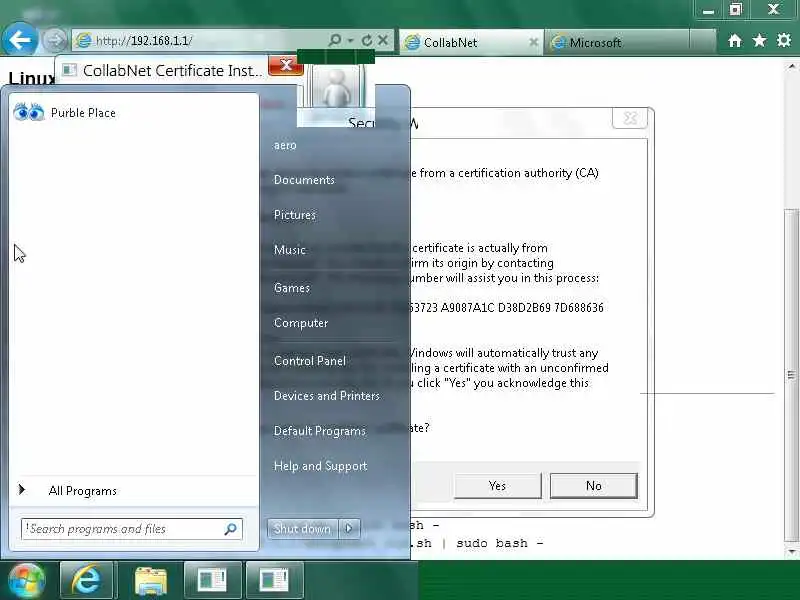Viewport: 800px width, 600px height.
Task: Open the aero user folder
Action: (285, 145)
